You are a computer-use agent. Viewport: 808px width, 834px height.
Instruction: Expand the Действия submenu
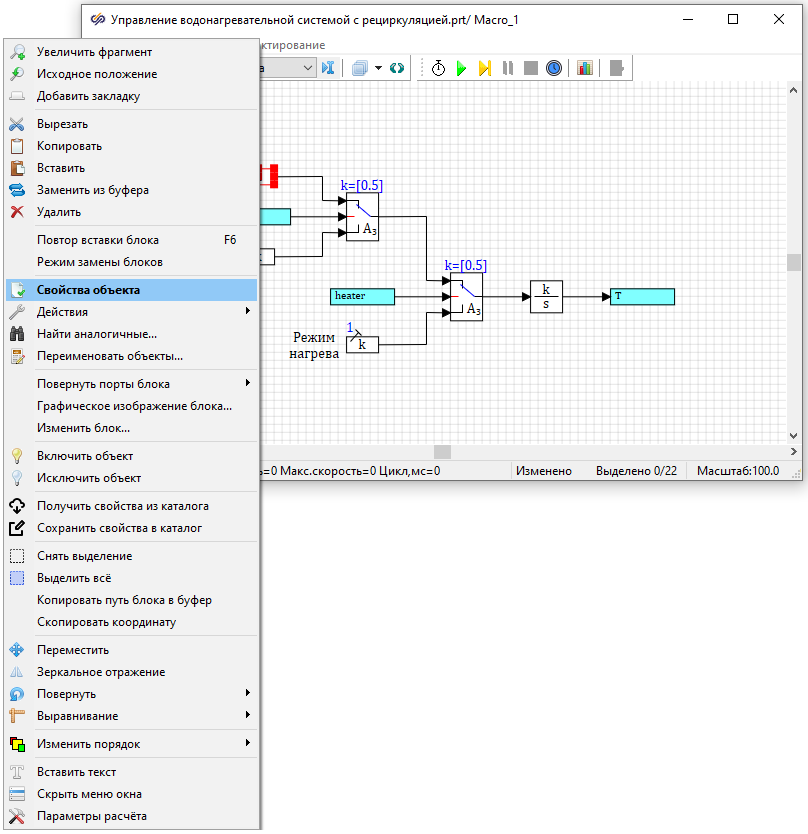pos(130,312)
